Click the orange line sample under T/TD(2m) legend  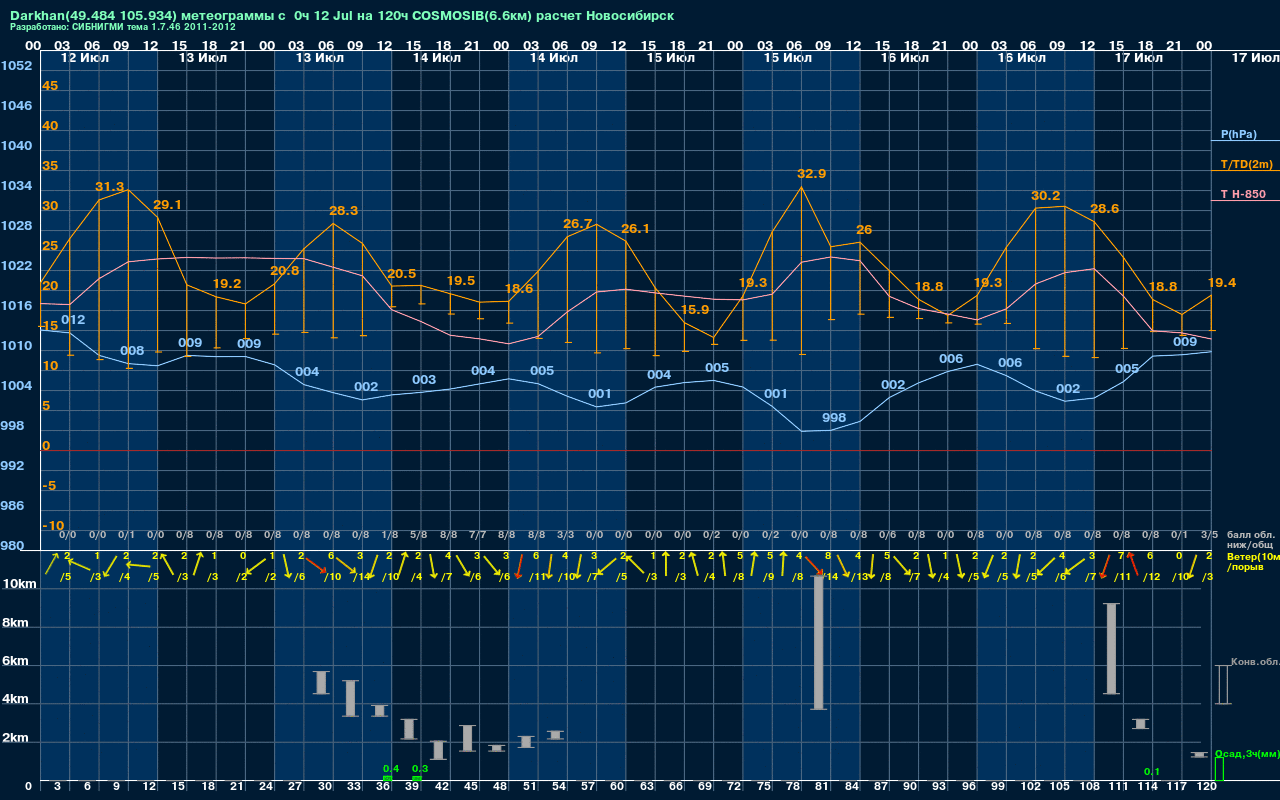coord(1245,171)
